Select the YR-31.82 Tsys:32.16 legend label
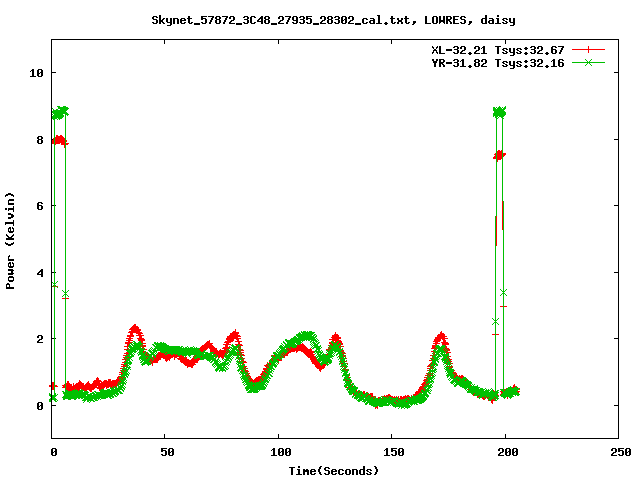Screen dimensions: 640x480 [498, 63]
